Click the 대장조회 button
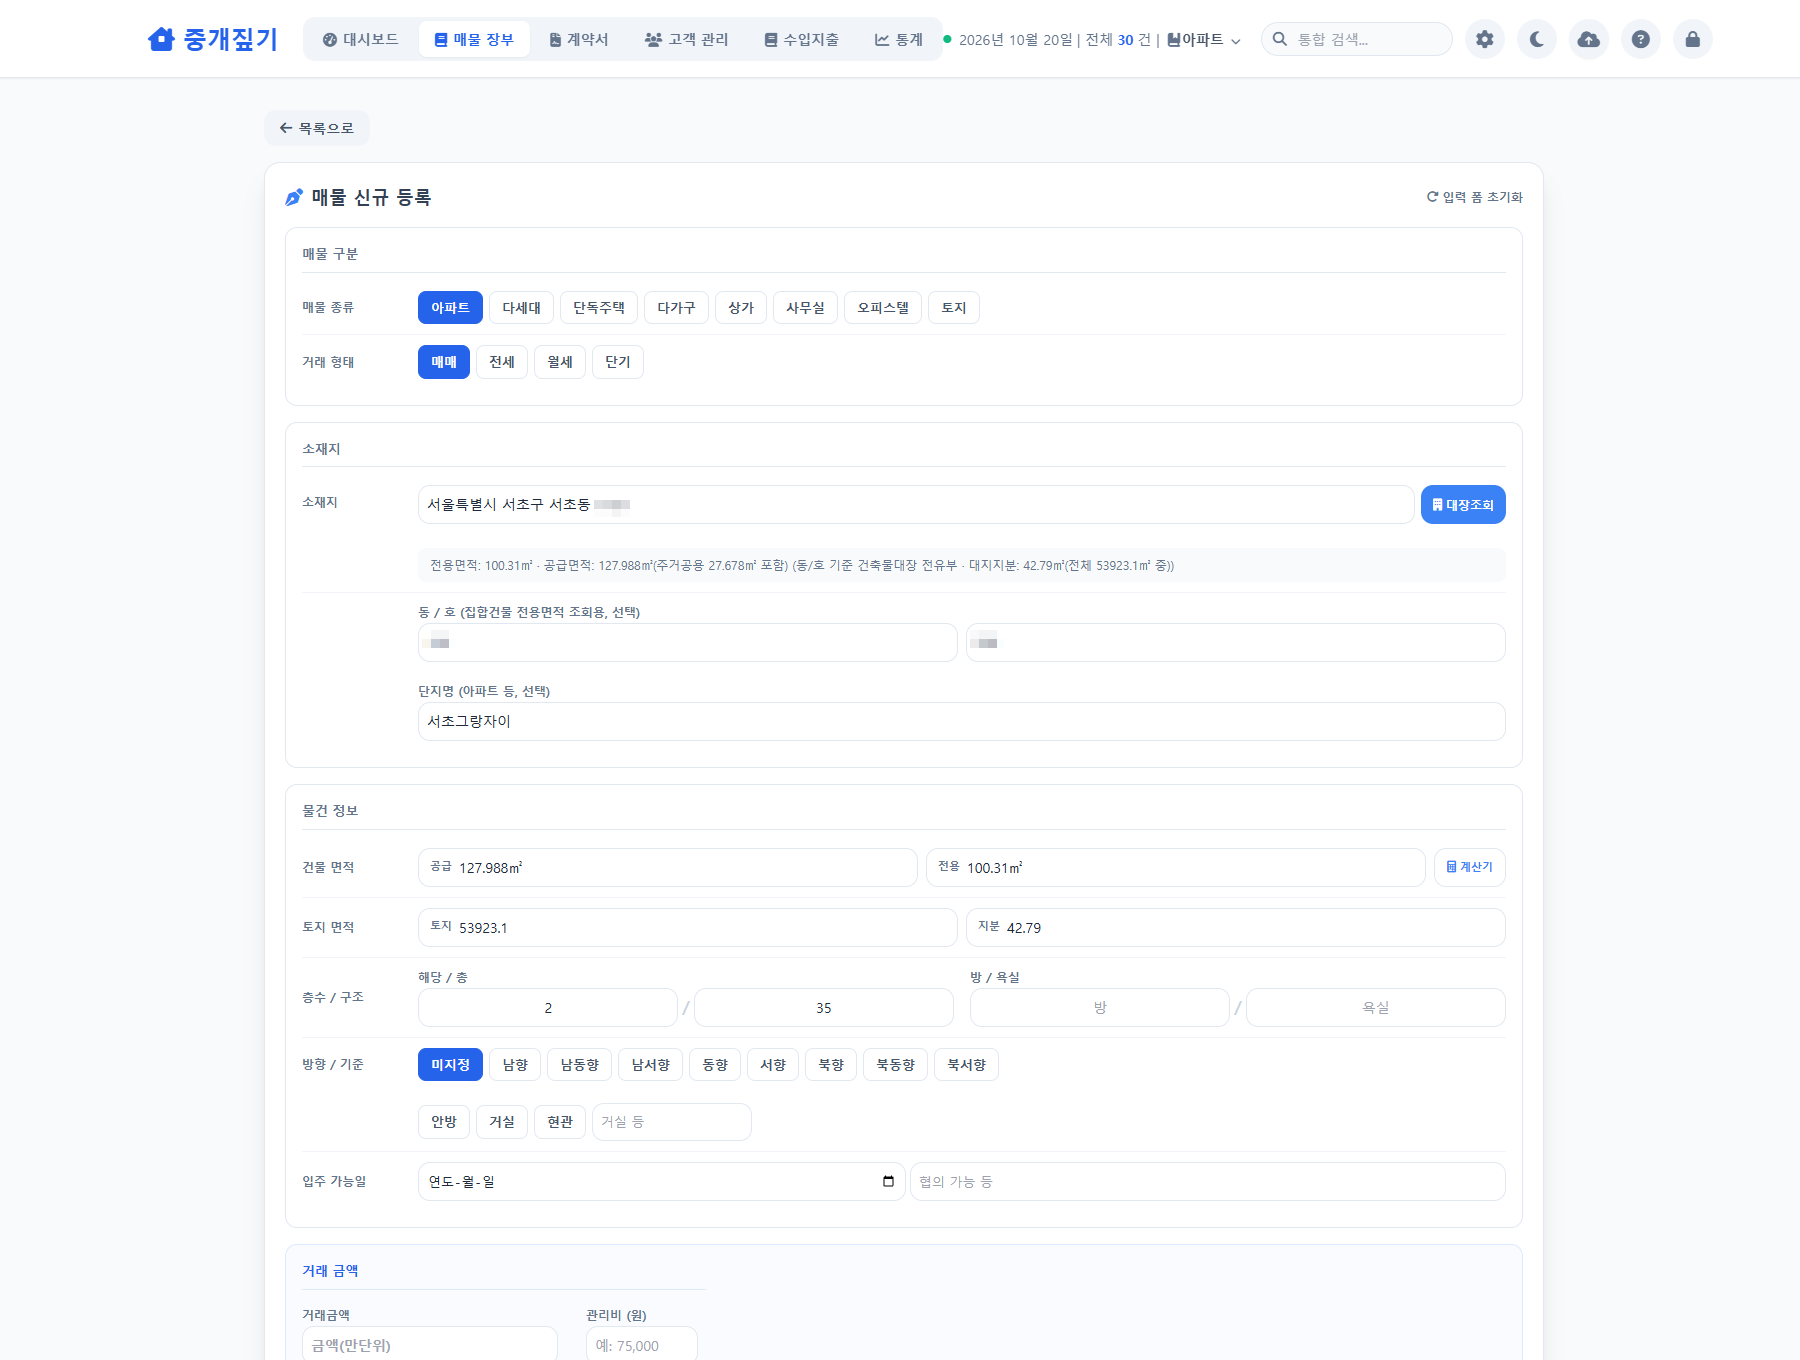Image resolution: width=1800 pixels, height=1360 pixels. [x=1463, y=505]
